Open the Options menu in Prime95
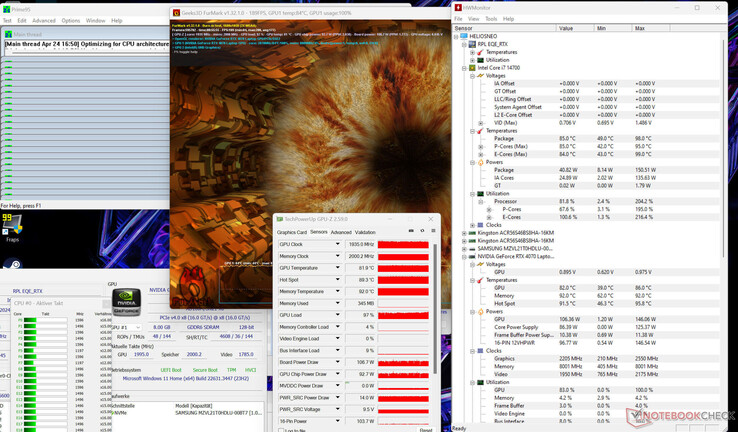 71,20
